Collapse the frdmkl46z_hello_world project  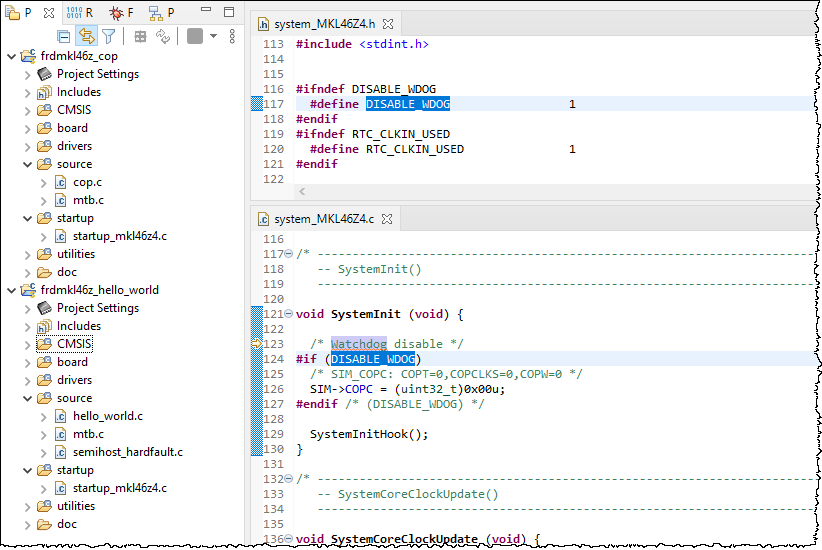point(12,290)
